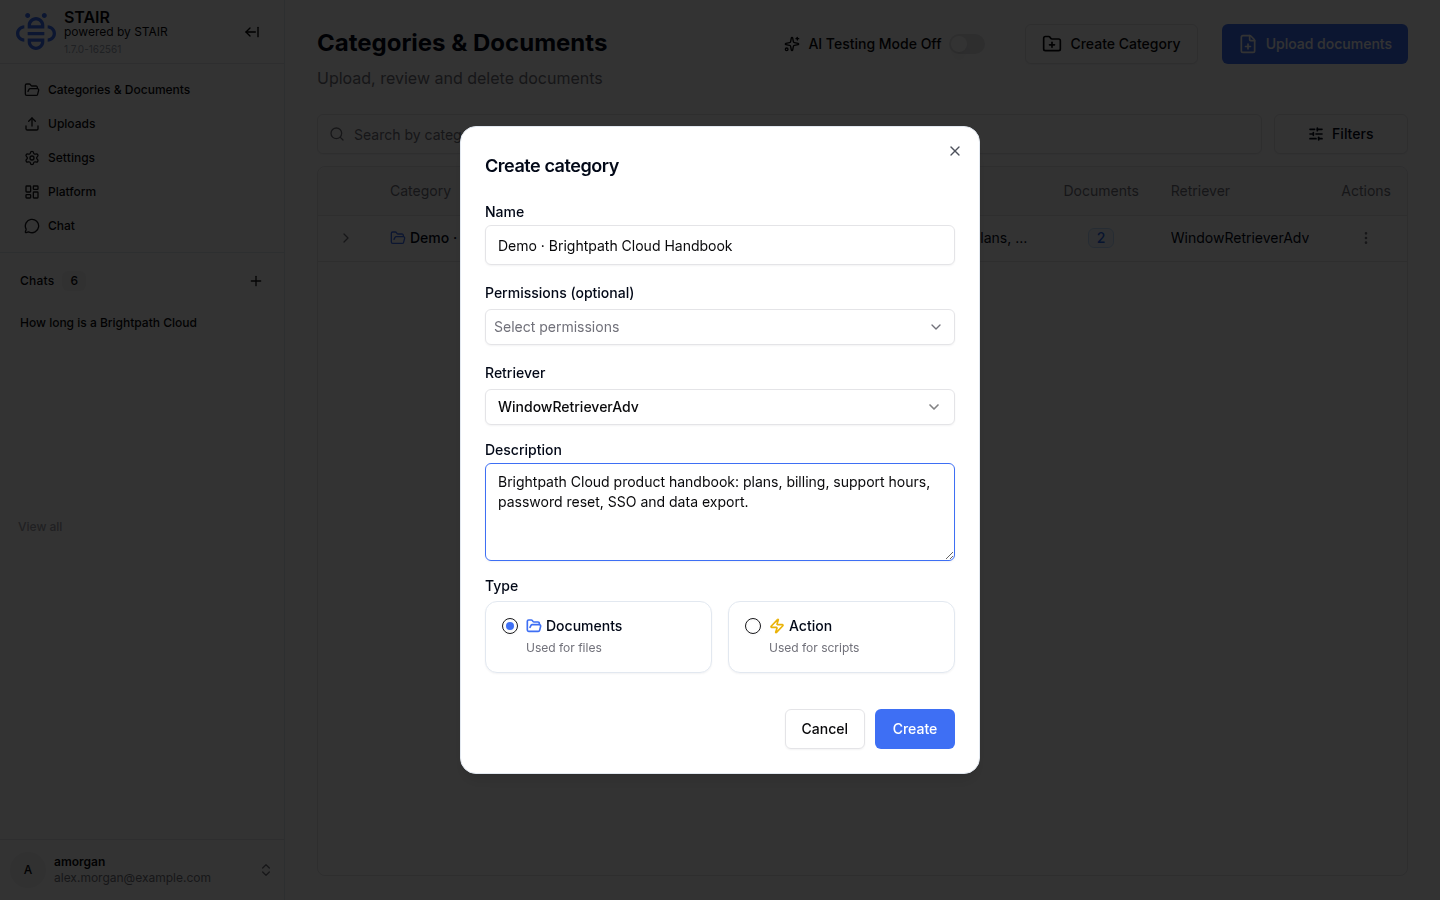1440x900 pixels.
Task: Click the Settings gear icon
Action: (32, 158)
